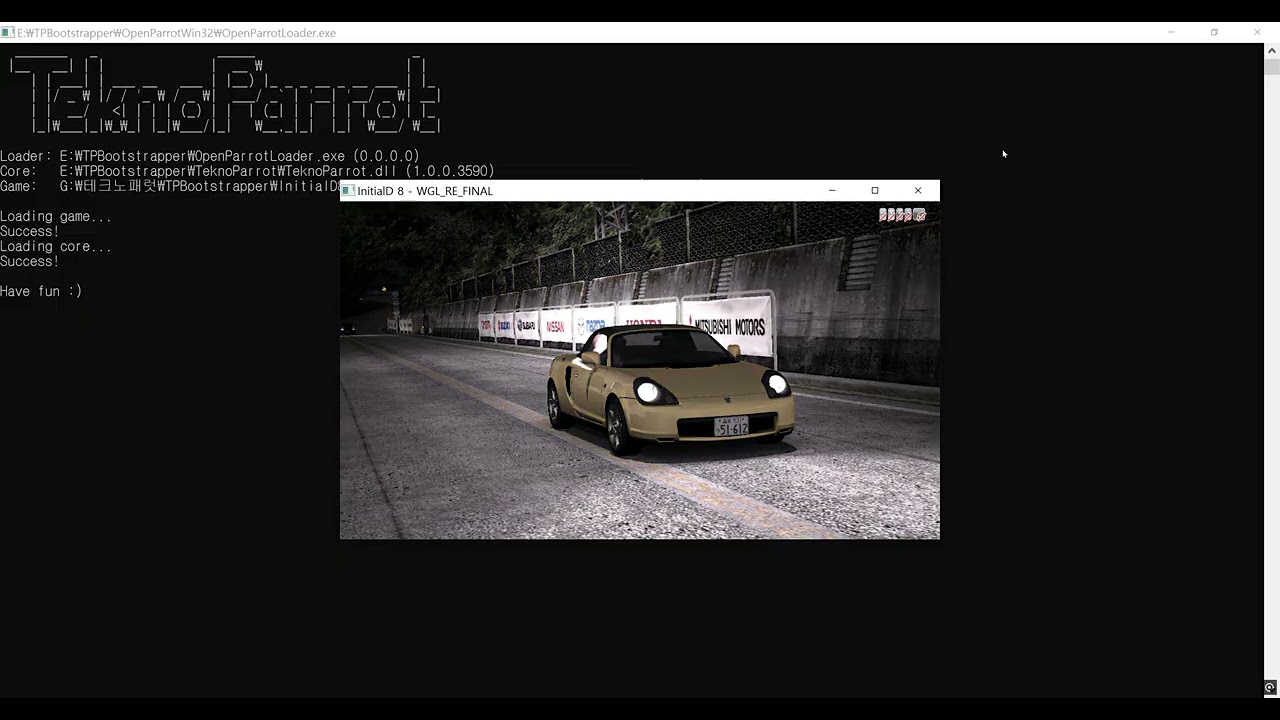
Task: Click the coin credit indicator in game view
Action: point(902,215)
